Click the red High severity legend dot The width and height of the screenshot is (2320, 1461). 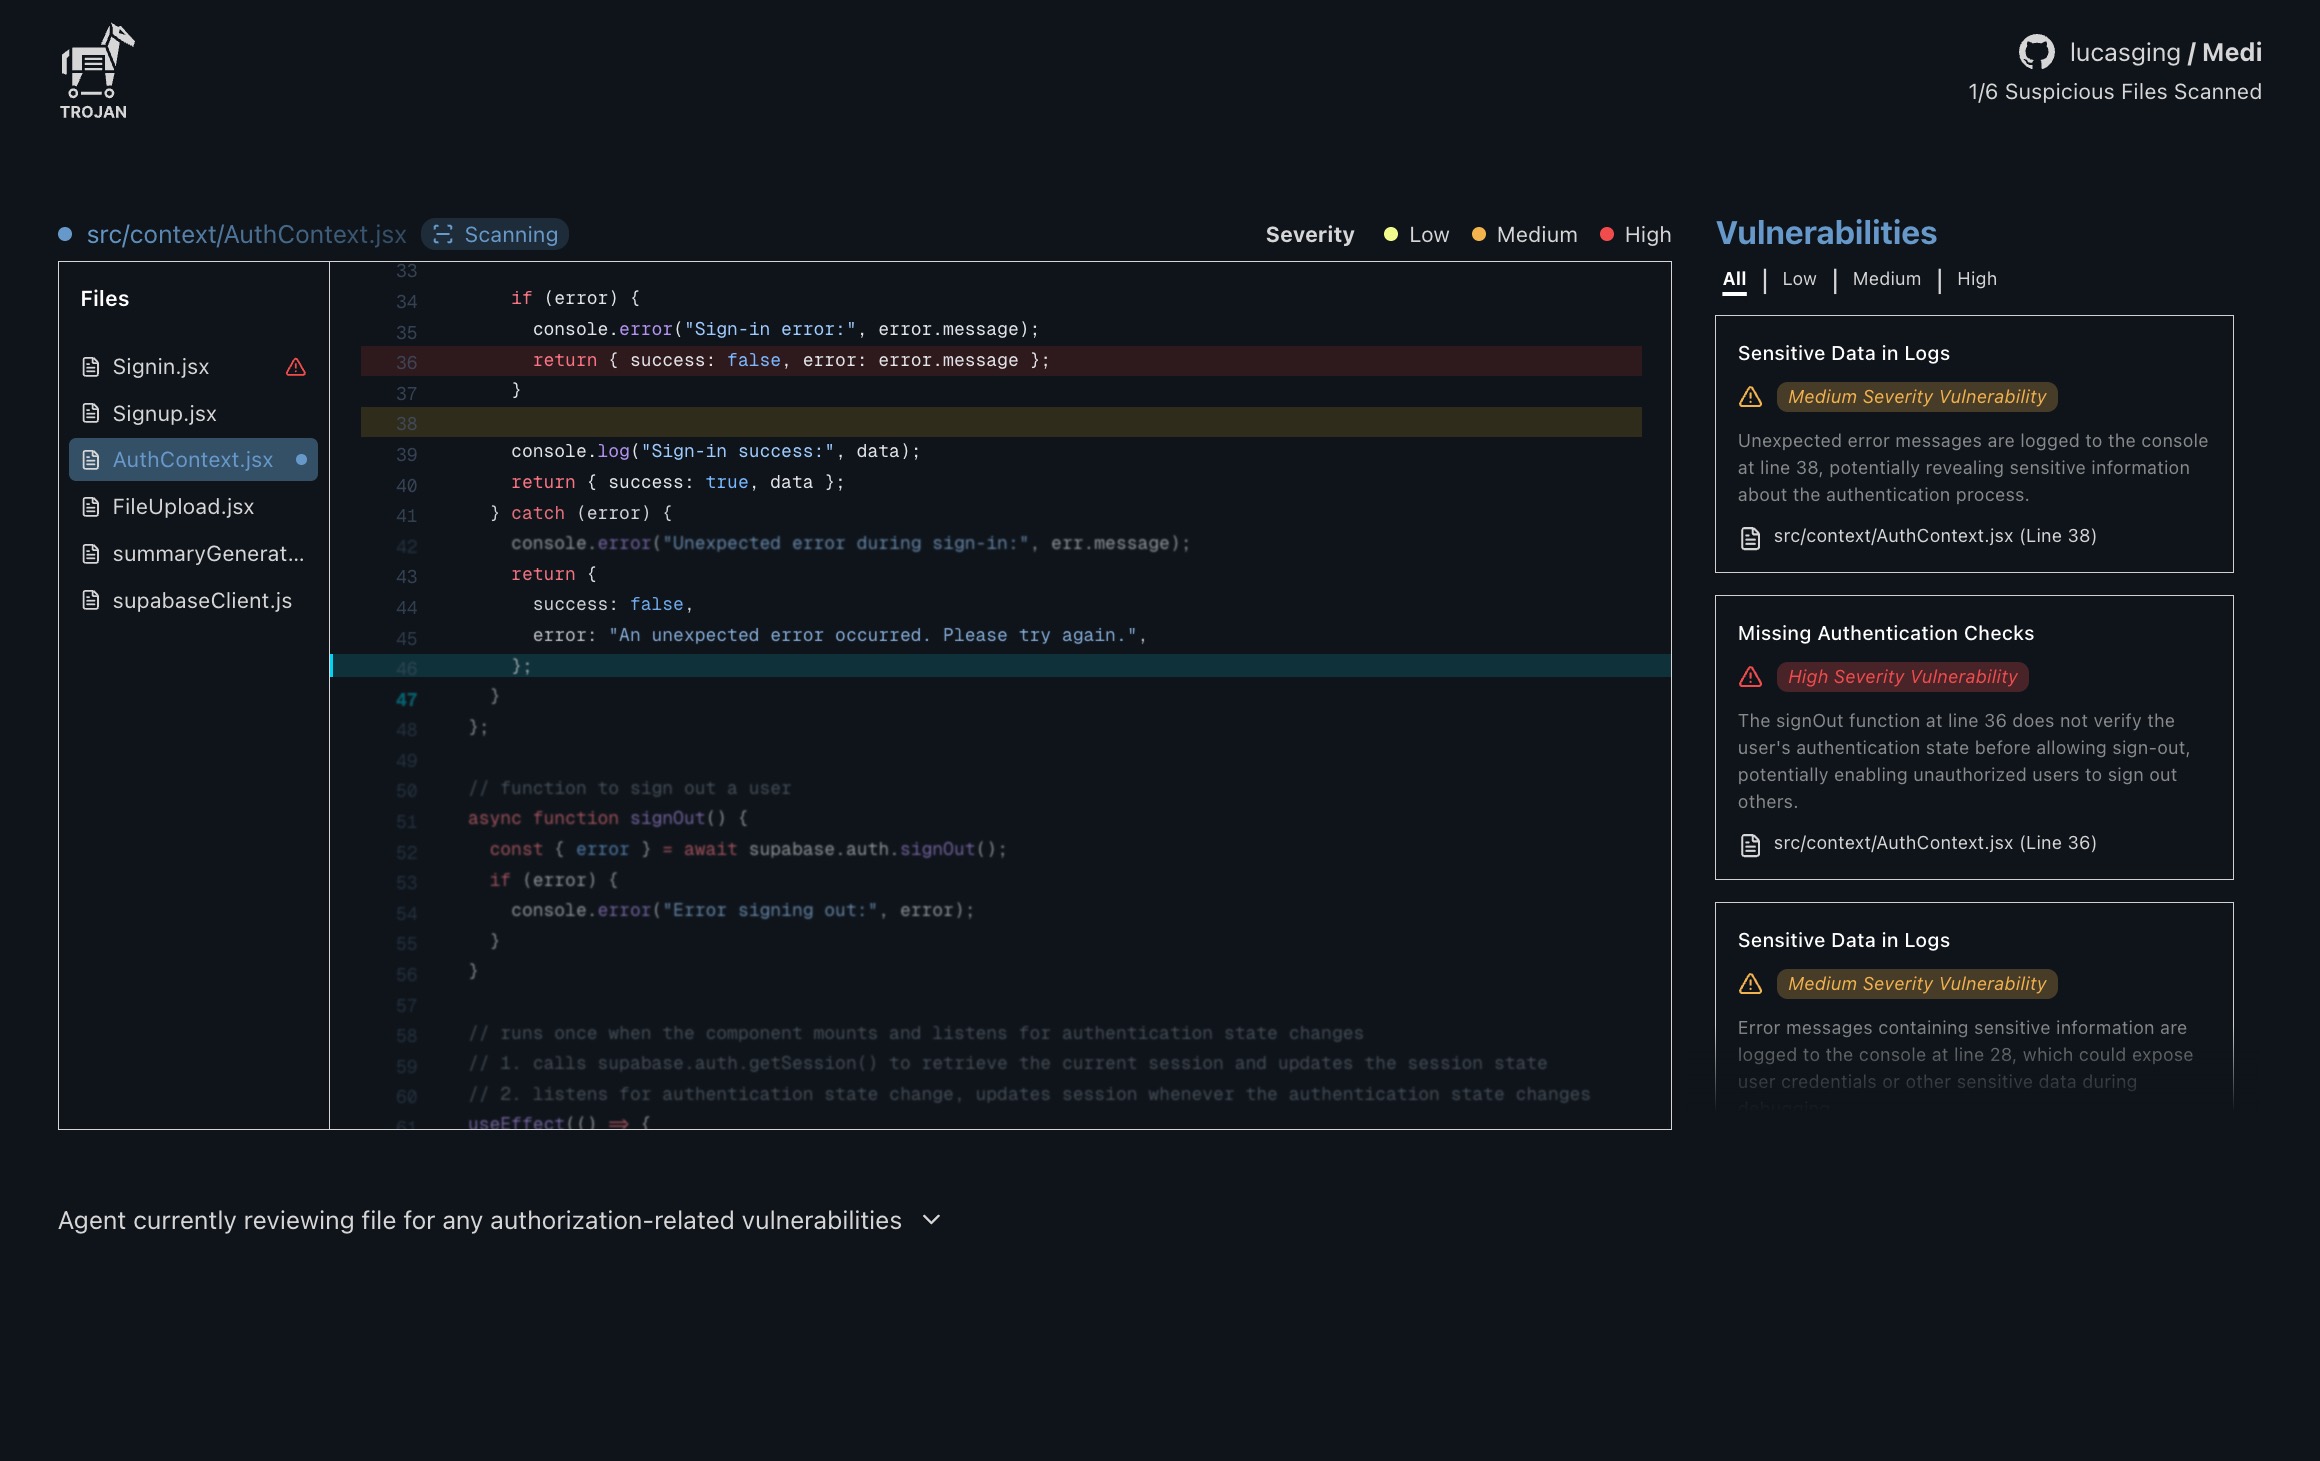click(1607, 234)
